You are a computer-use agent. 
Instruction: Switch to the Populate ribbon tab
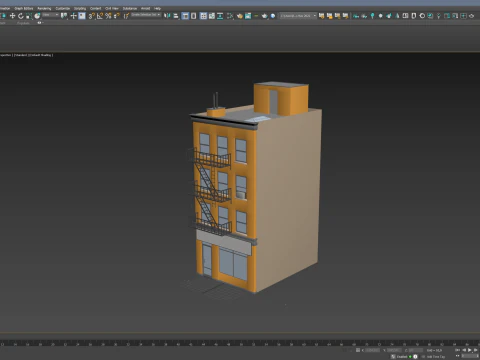23,23
